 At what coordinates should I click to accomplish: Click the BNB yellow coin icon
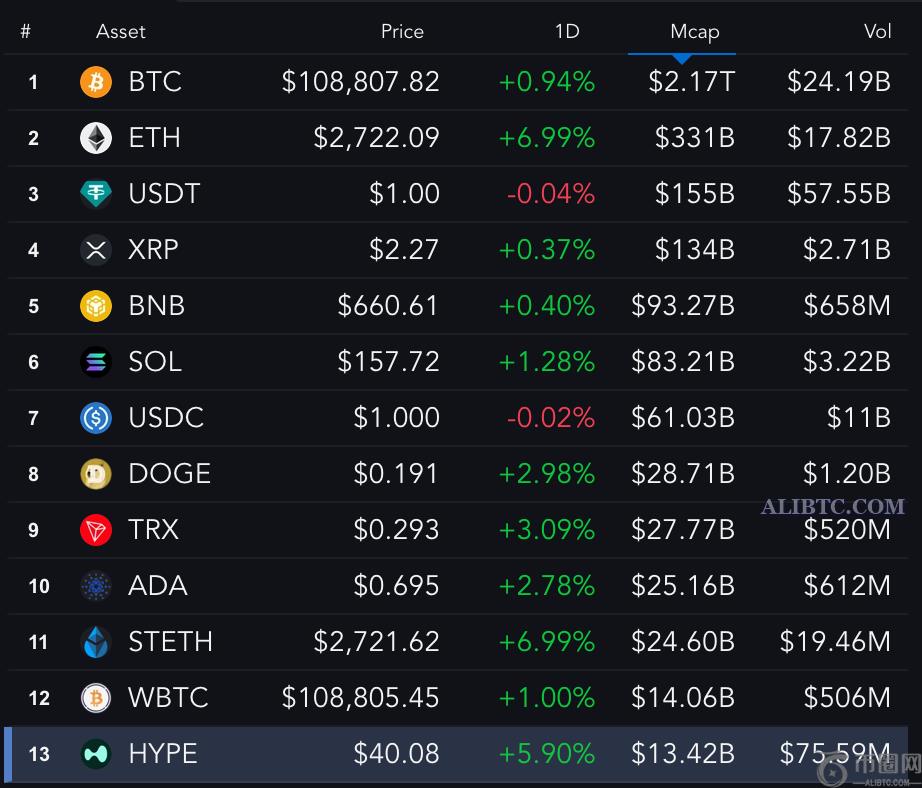click(96, 306)
